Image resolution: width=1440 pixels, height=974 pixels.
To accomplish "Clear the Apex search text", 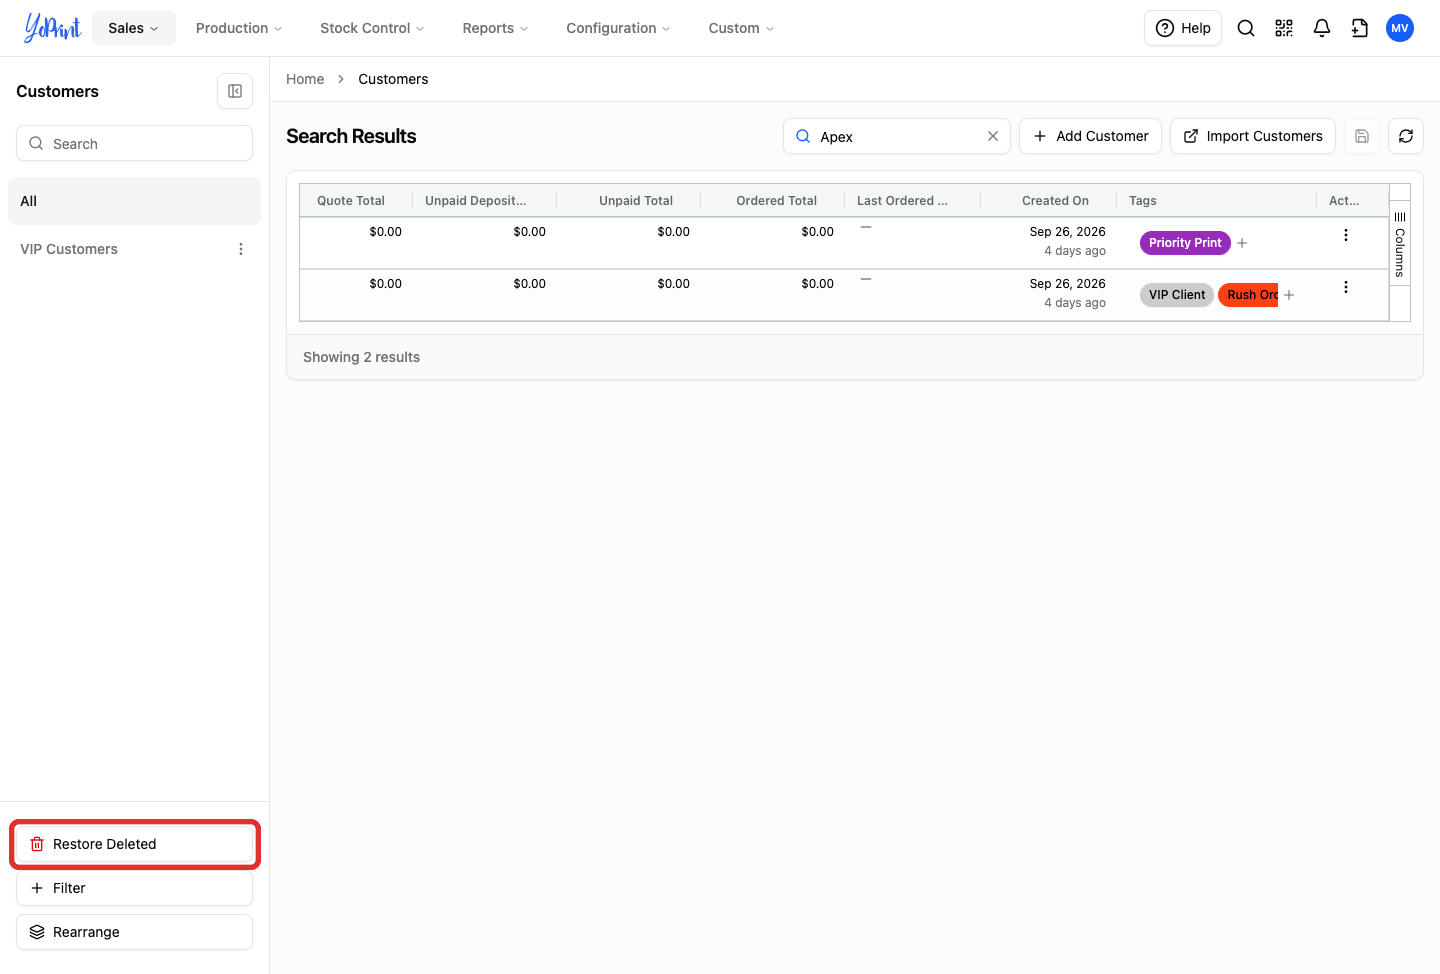I will pyautogui.click(x=993, y=136).
